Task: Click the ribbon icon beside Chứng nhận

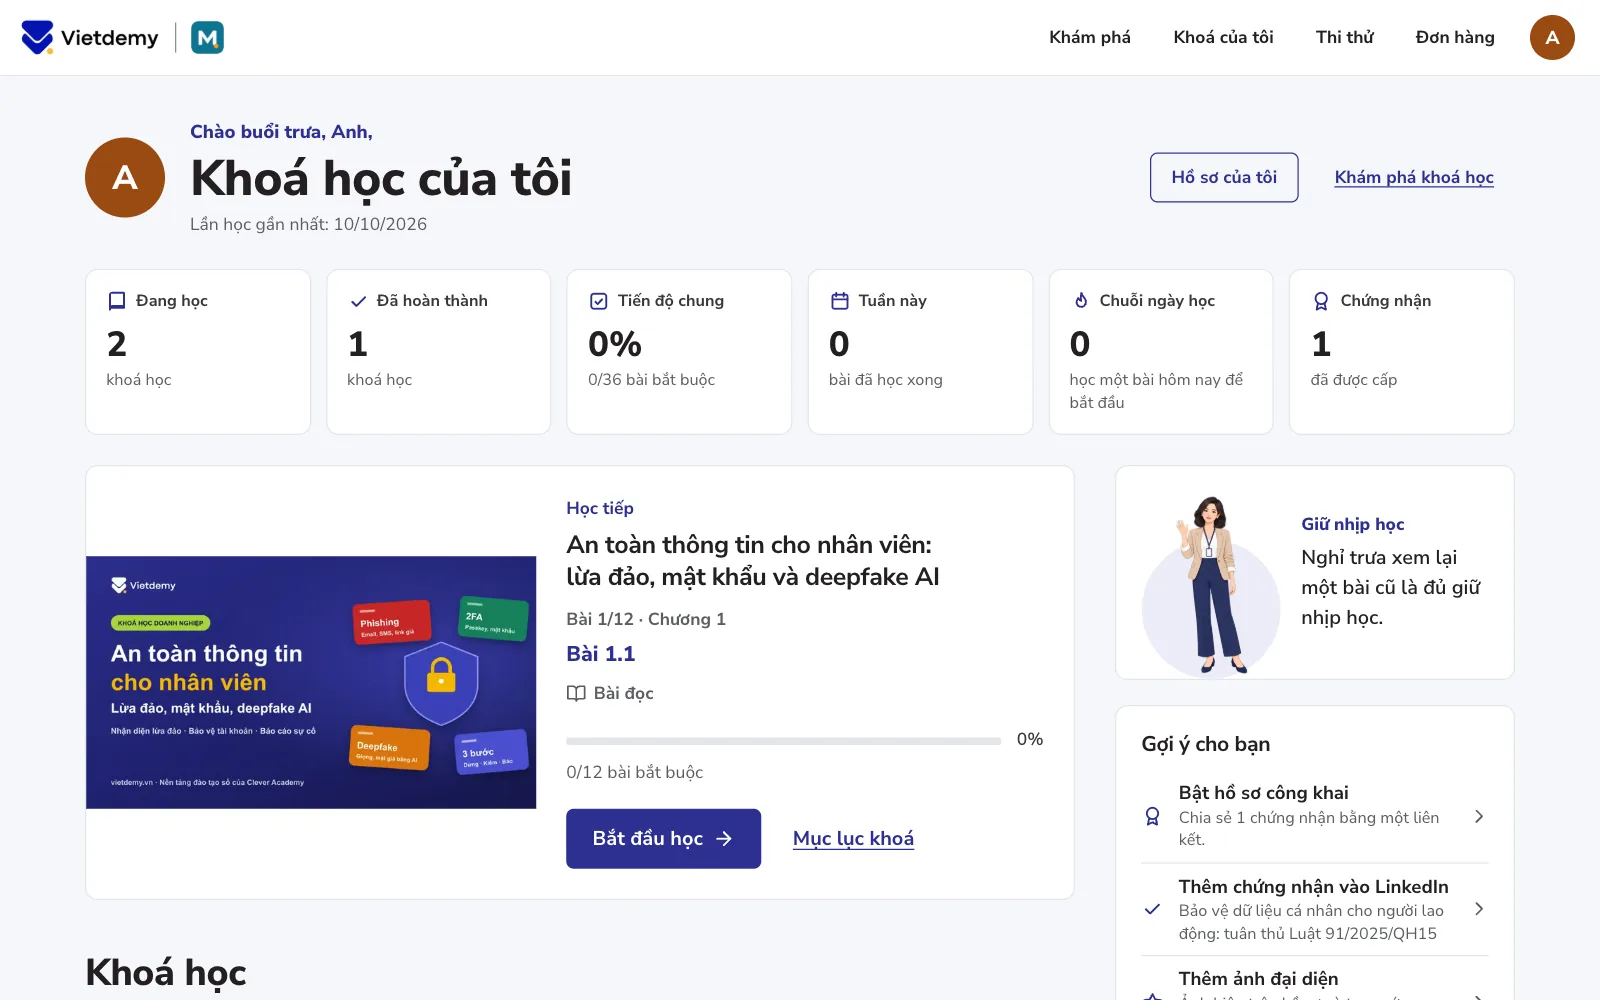Action: coord(1321,301)
